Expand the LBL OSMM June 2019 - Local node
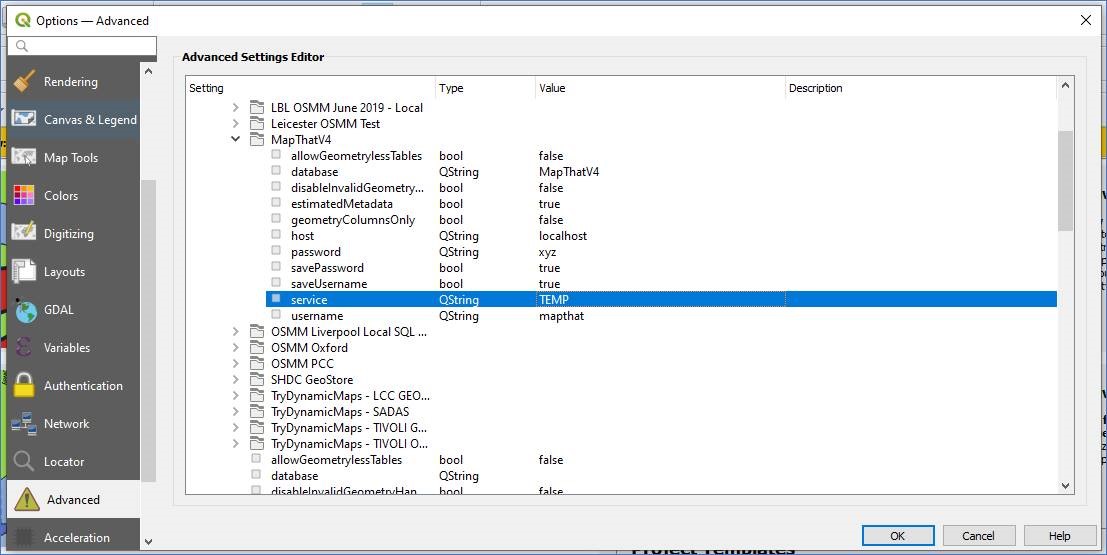 pyautogui.click(x=236, y=108)
